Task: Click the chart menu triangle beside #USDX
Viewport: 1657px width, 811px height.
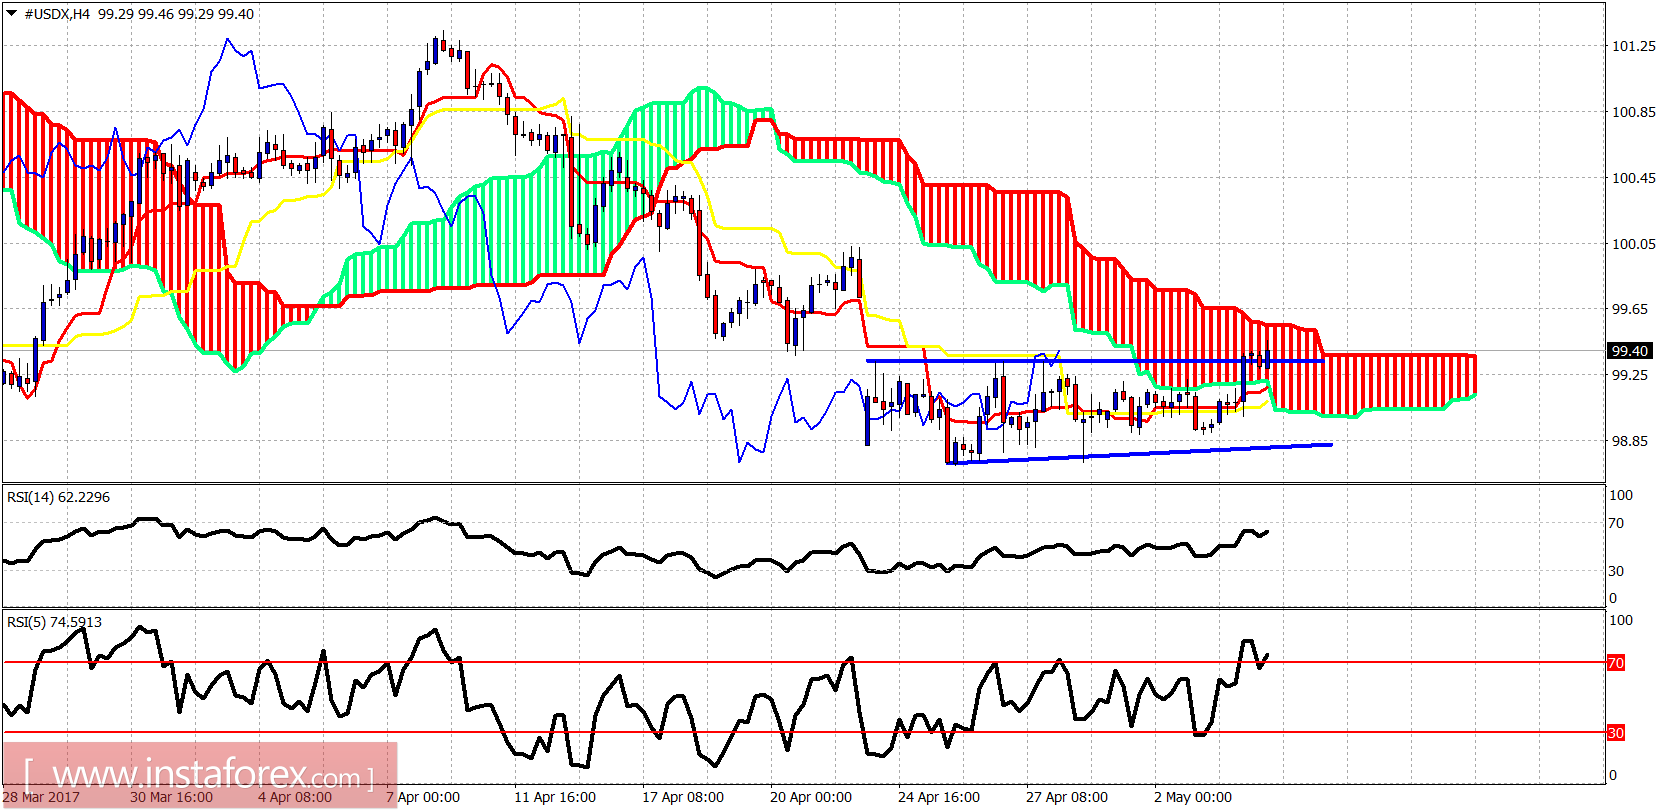Action: click(x=11, y=13)
